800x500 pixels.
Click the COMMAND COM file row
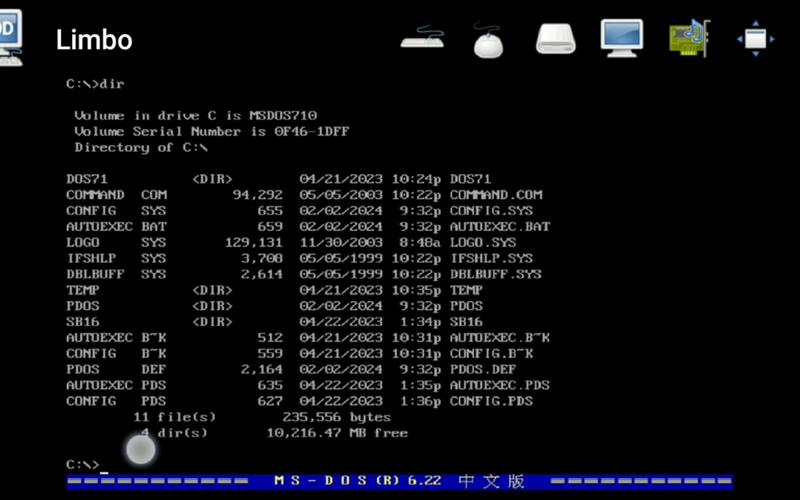click(x=305, y=195)
